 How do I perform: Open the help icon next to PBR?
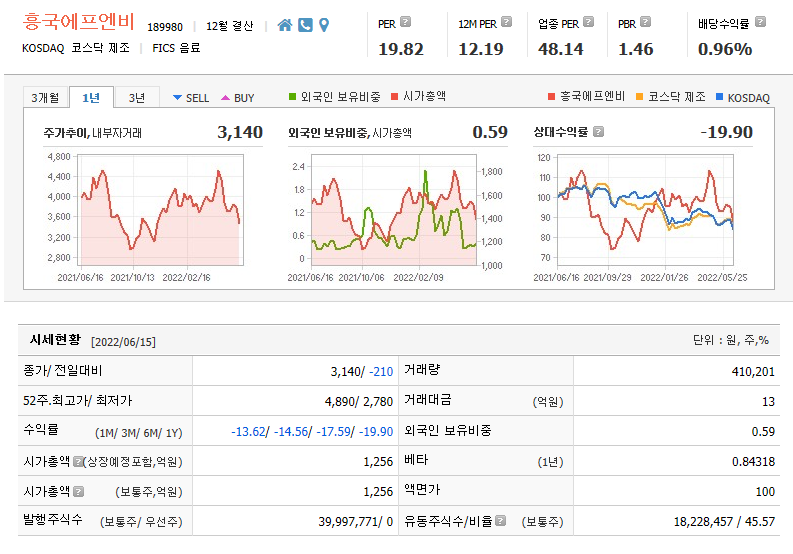pos(645,22)
